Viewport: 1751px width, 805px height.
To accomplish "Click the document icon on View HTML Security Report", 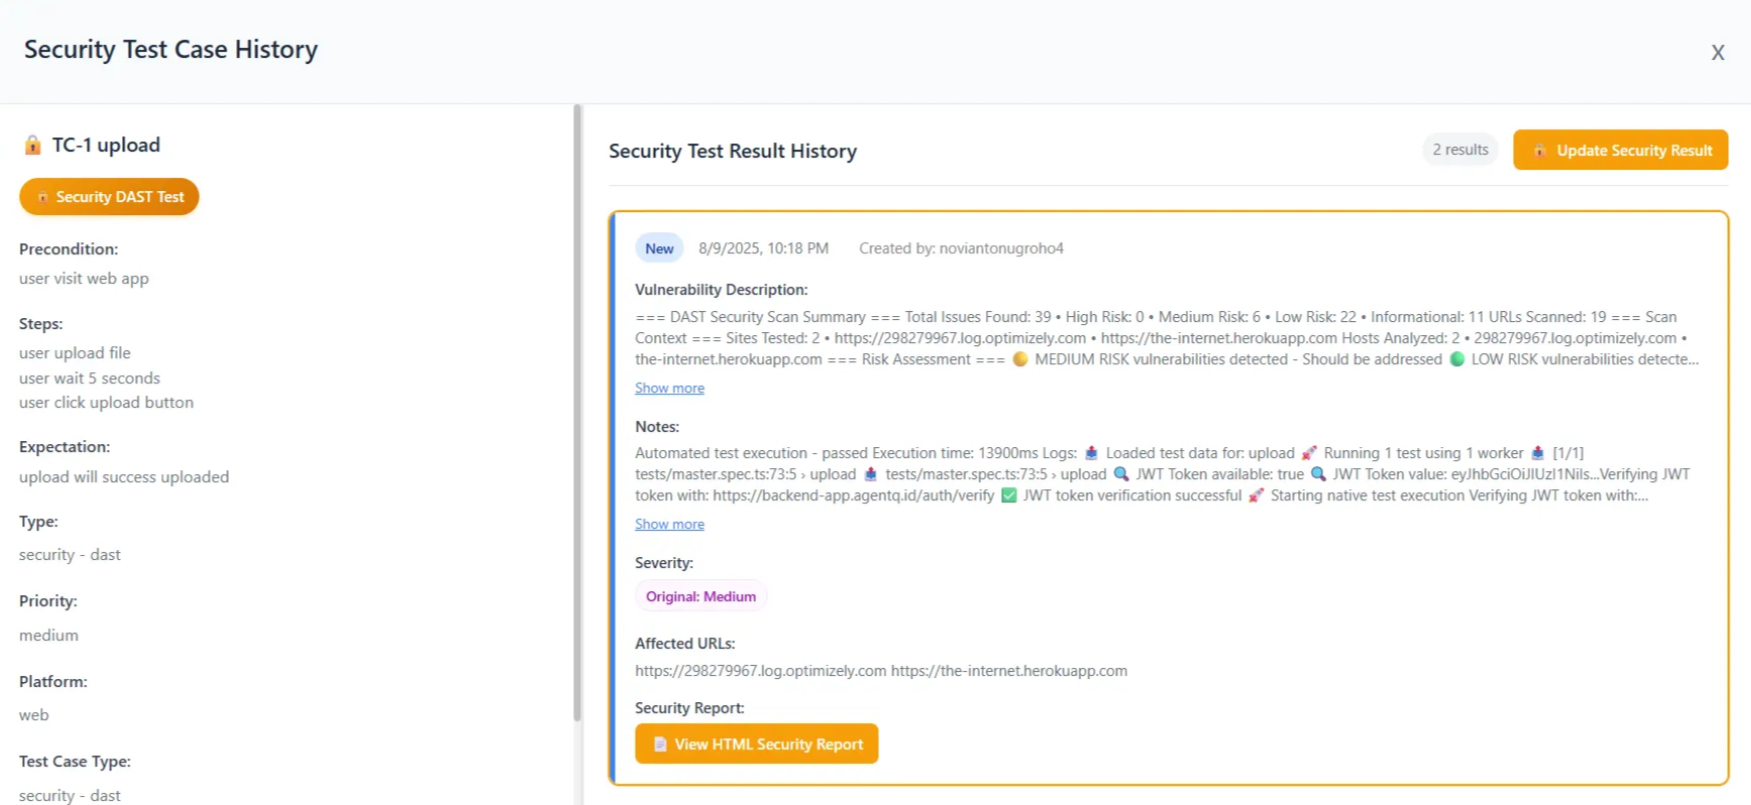I will click(x=660, y=744).
